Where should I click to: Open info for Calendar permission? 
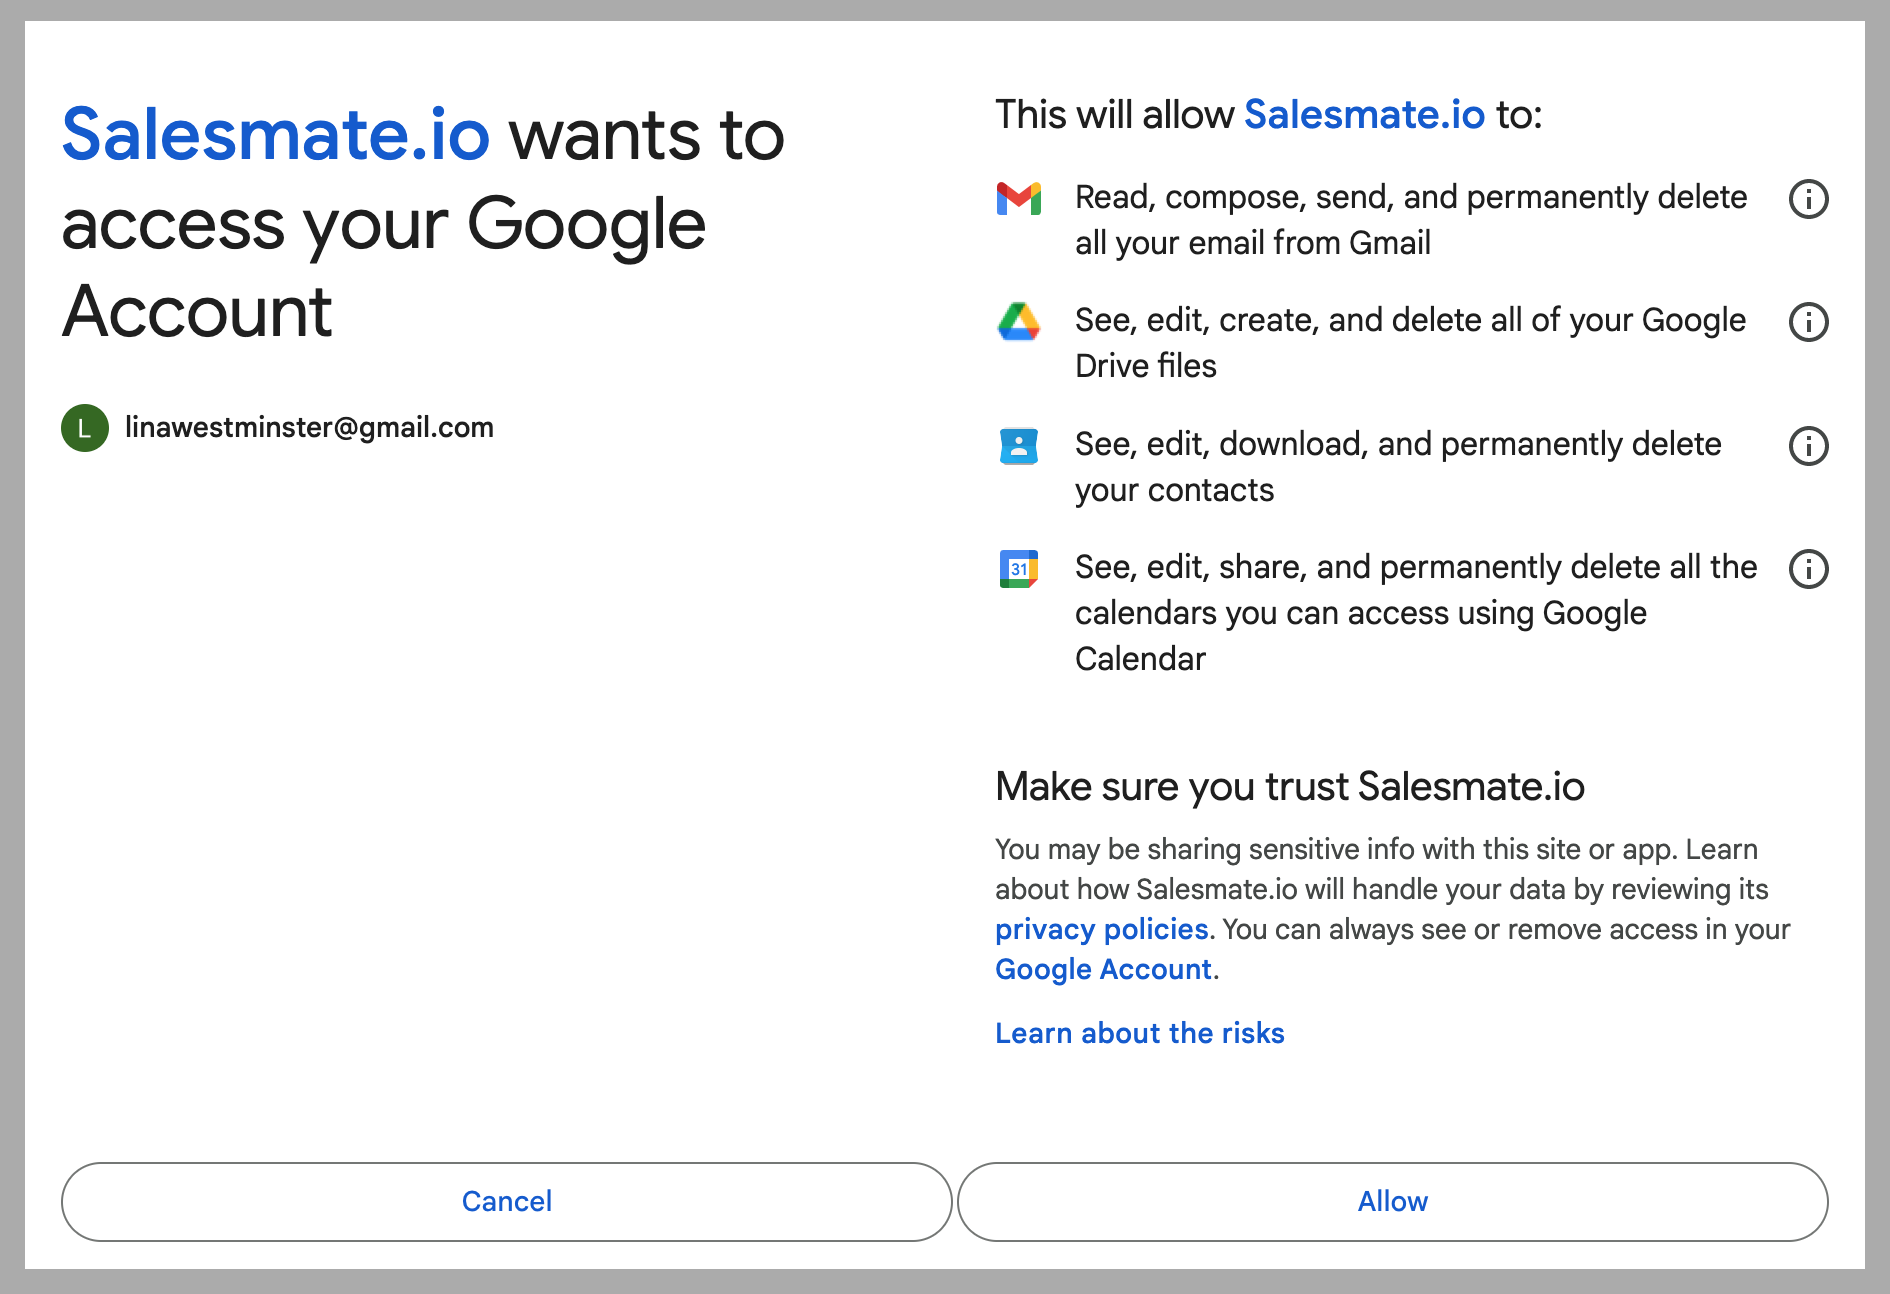(x=1808, y=569)
